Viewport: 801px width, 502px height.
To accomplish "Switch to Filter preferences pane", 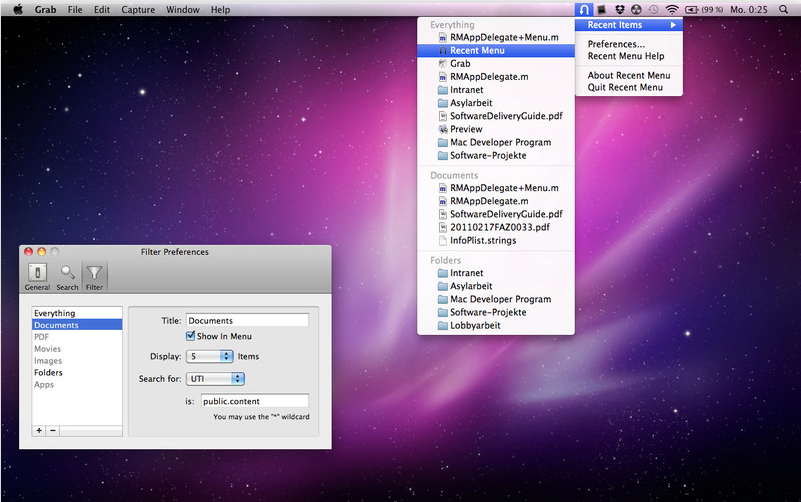I will (94, 277).
